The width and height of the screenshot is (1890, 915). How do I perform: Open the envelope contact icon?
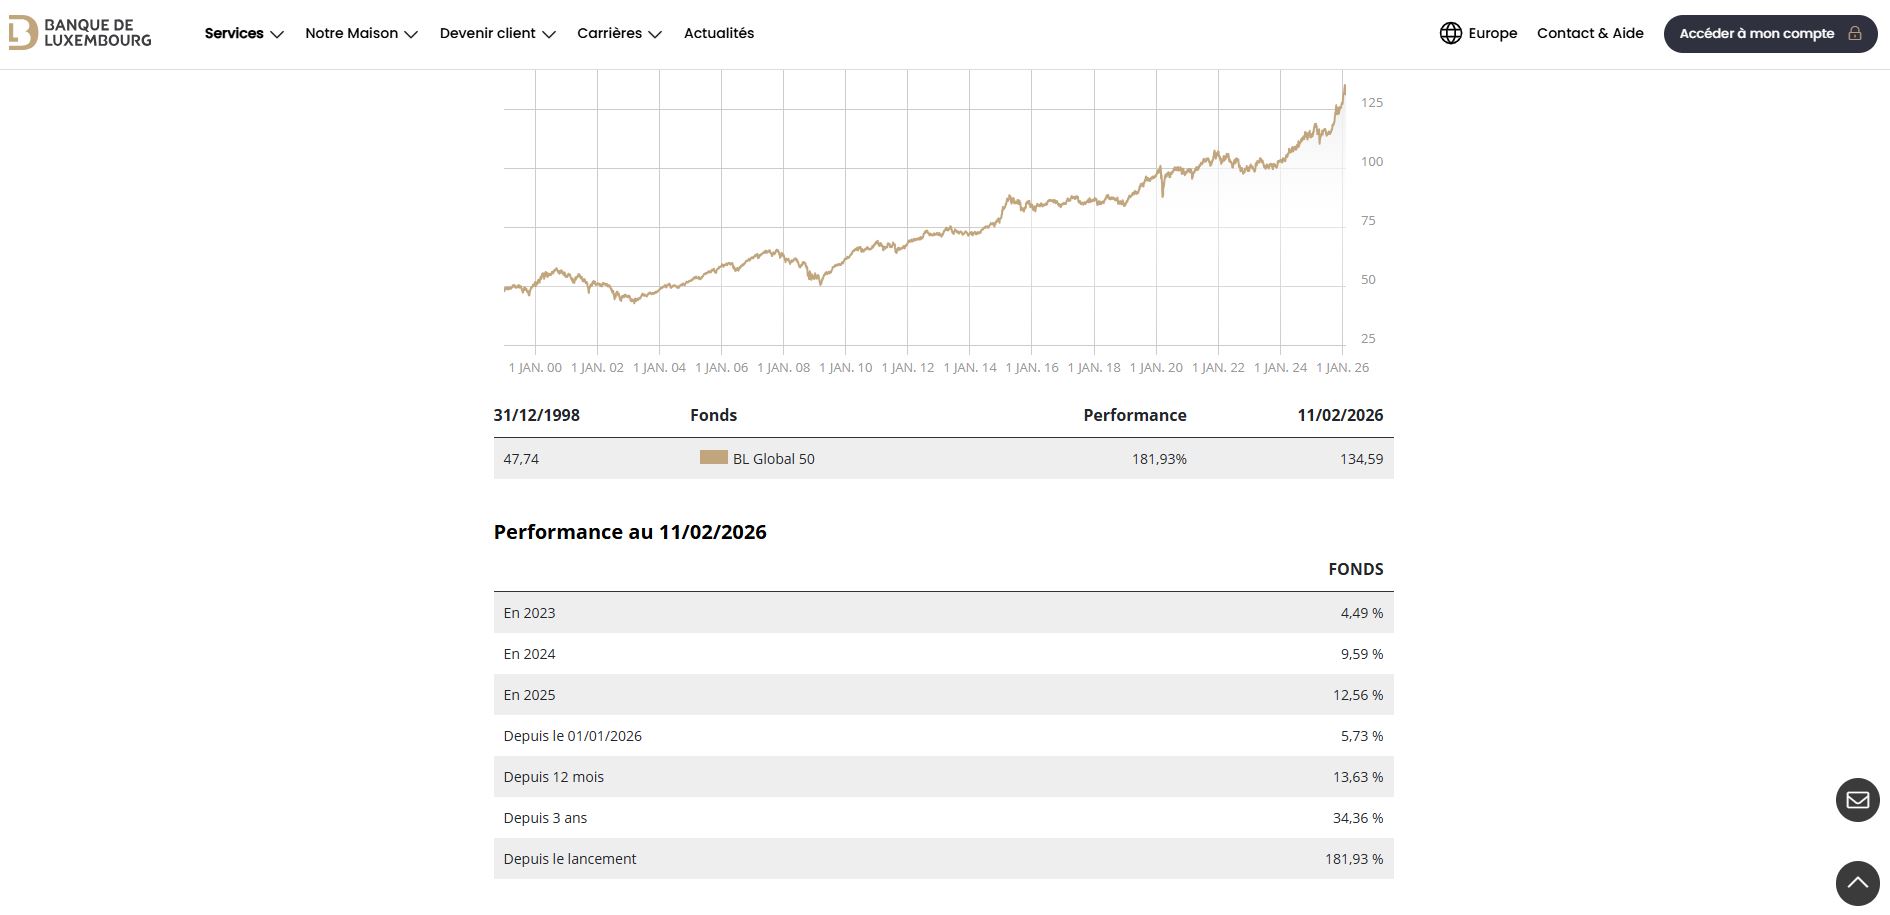click(x=1858, y=799)
